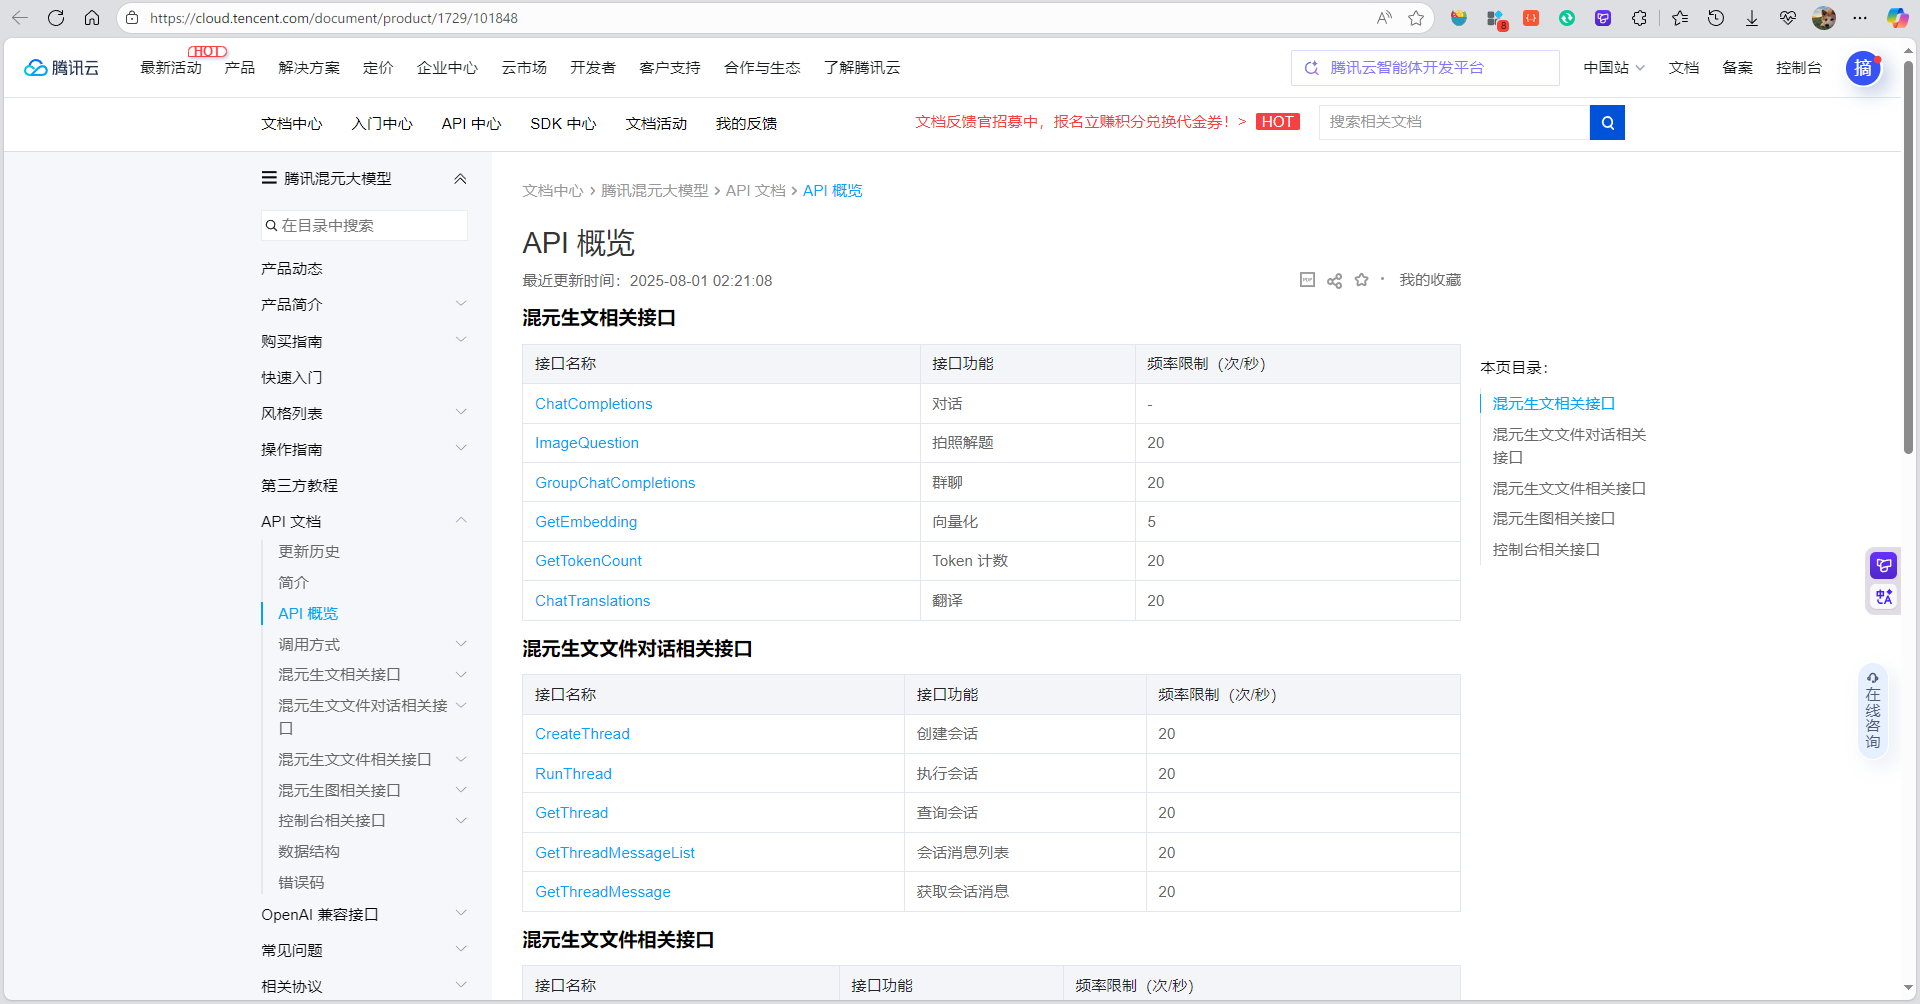Click the purple reading assistant icon
The width and height of the screenshot is (1920, 1004).
(1883, 565)
